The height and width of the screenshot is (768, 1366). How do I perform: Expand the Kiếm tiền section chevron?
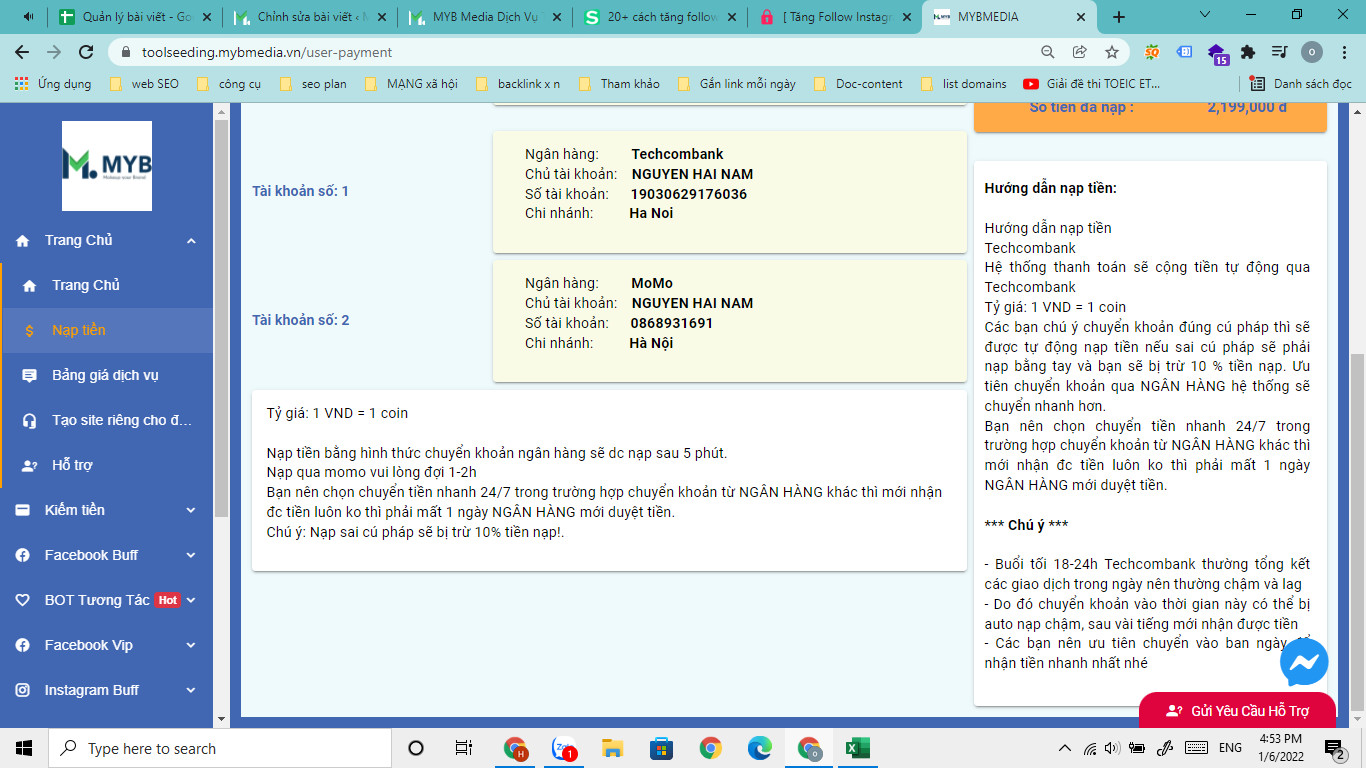(191, 510)
